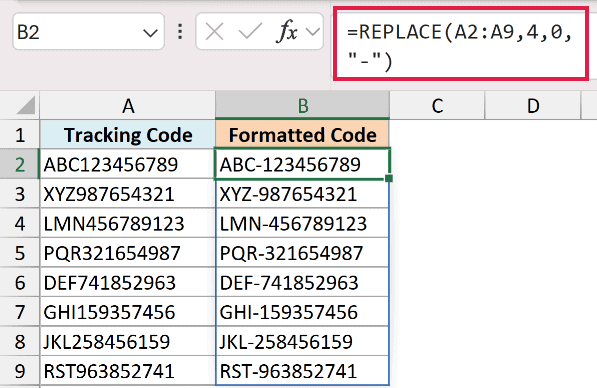Click cell containing JKL-258456159
Image resolution: width=597 pixels, height=388 pixels.
303,341
